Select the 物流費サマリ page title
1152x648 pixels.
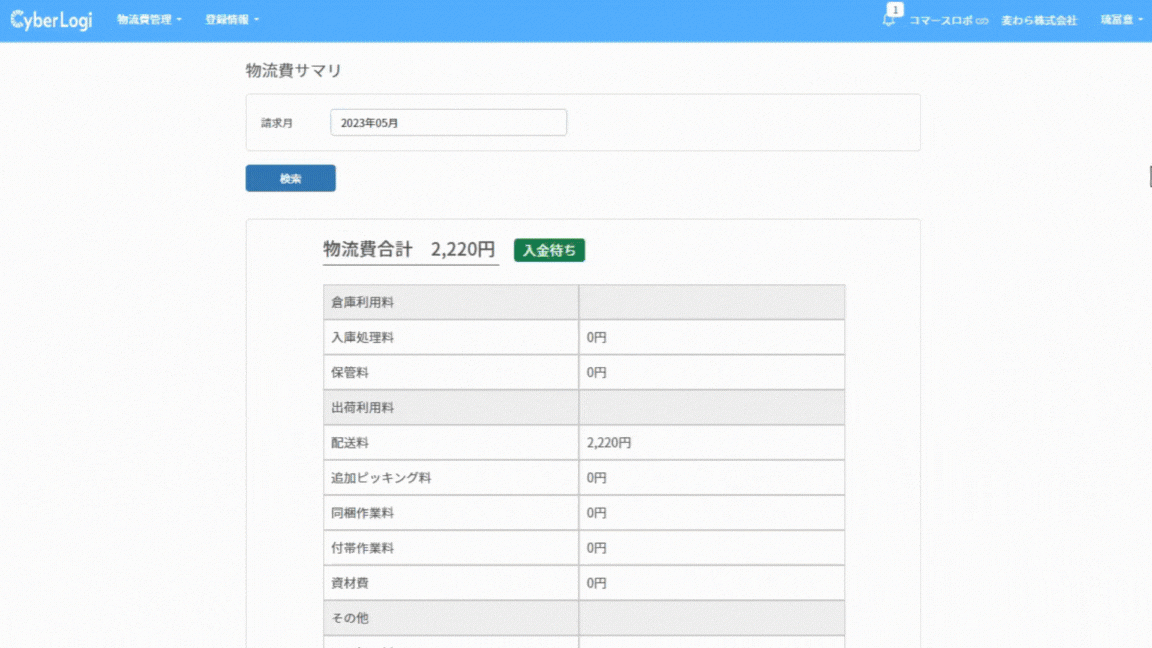pyautogui.click(x=294, y=71)
